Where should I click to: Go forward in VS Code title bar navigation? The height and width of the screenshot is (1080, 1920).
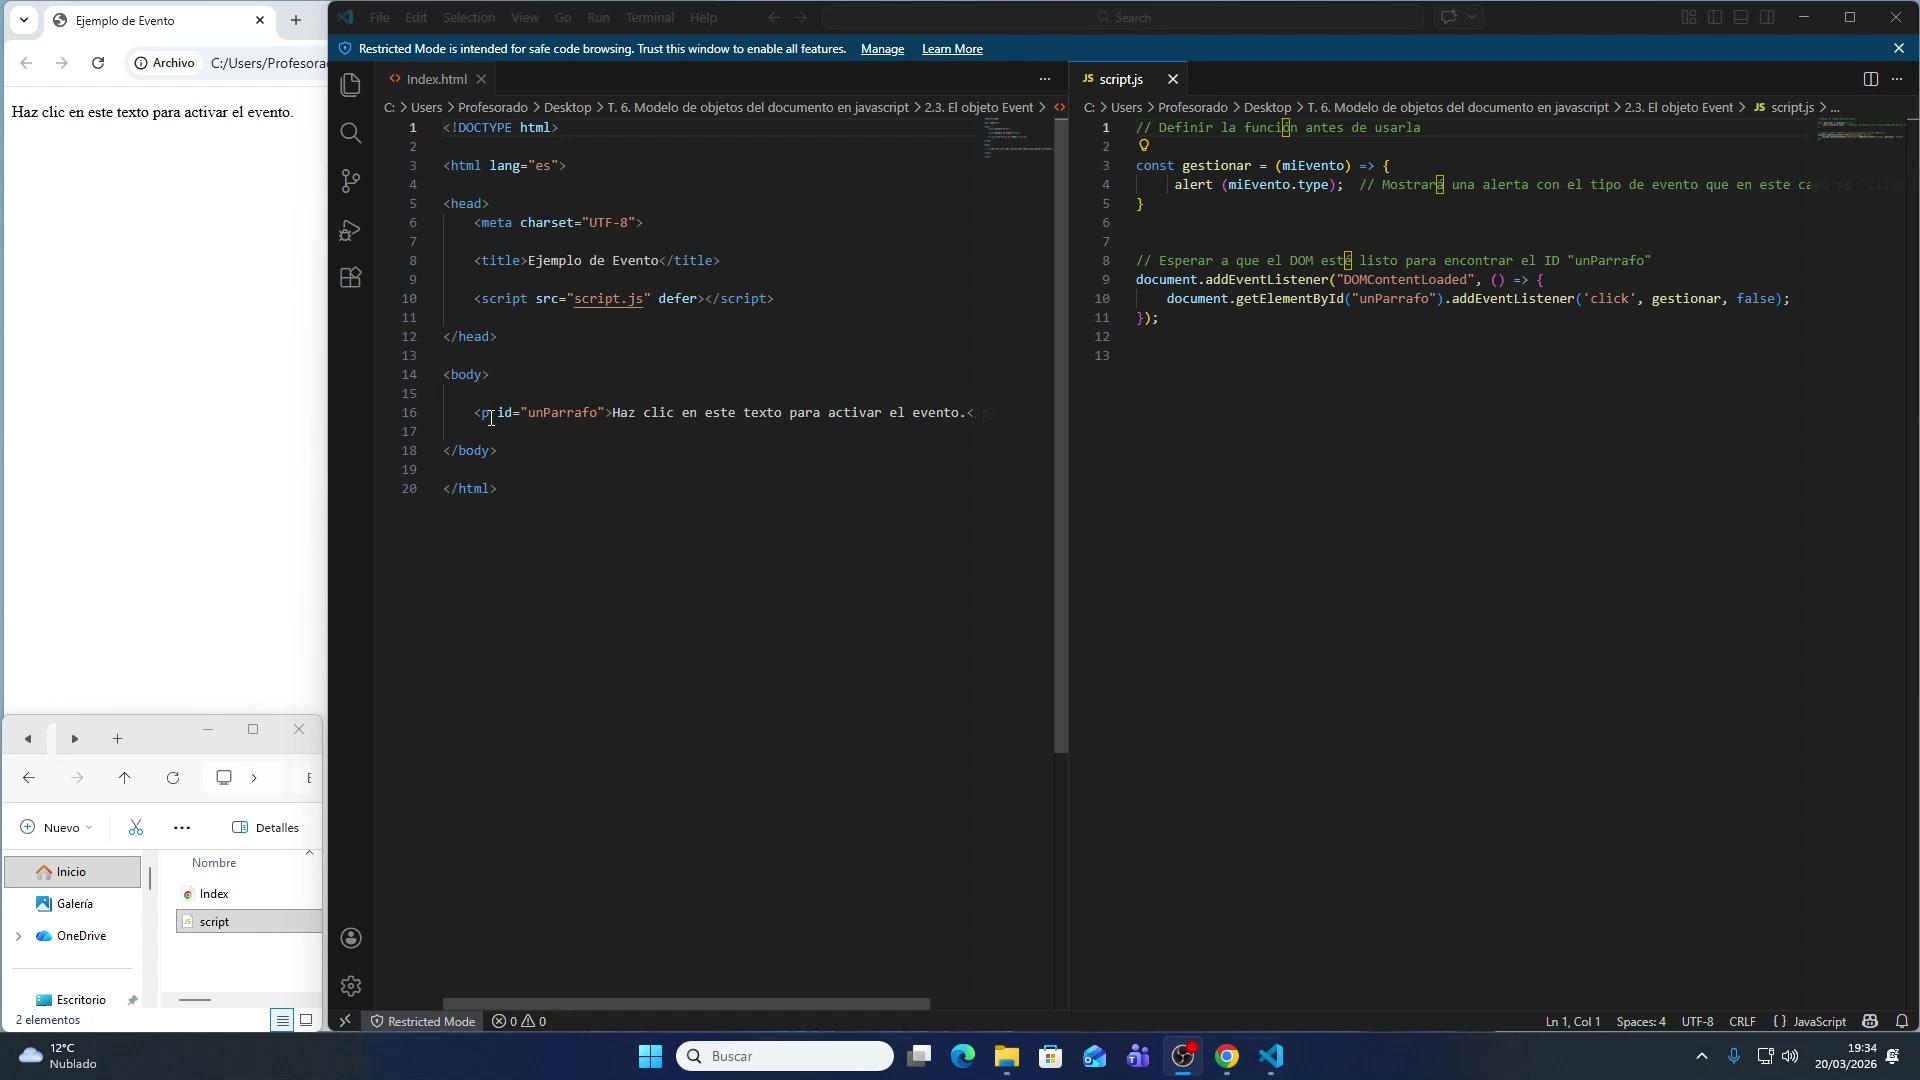800,17
